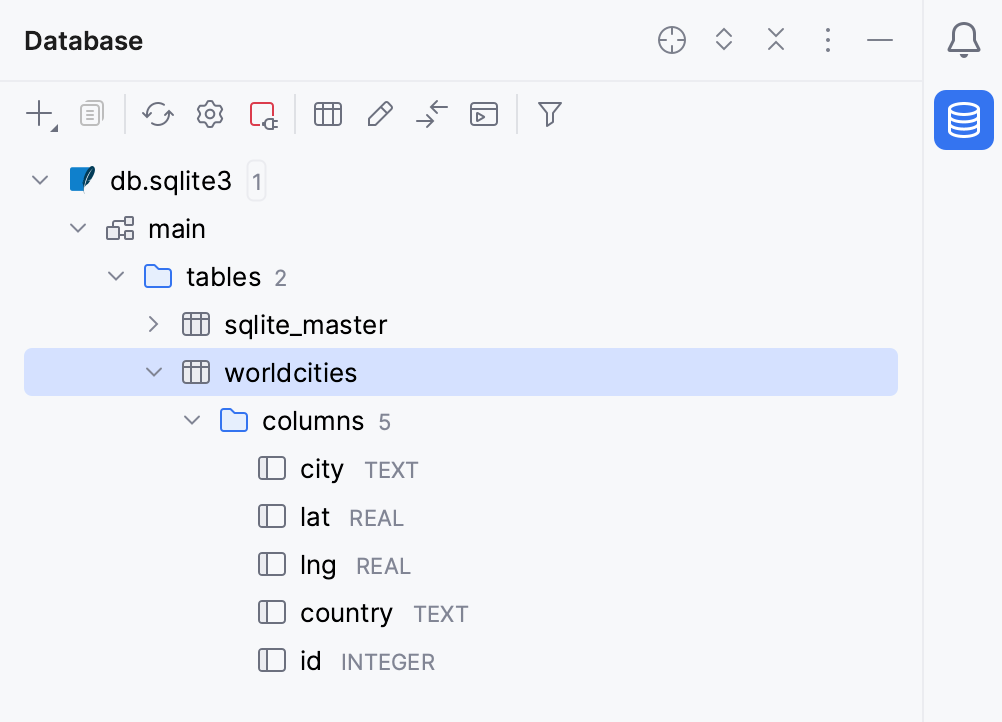Image resolution: width=1002 pixels, height=722 pixels.
Task: Open DDL in console icon
Action: point(484,114)
